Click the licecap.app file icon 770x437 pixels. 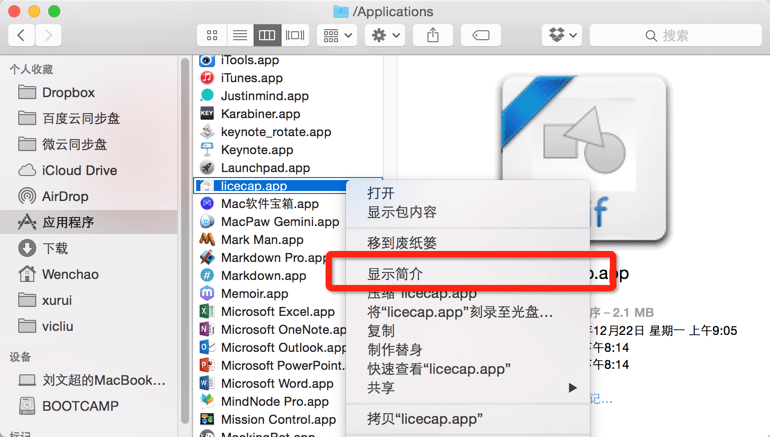coord(205,186)
